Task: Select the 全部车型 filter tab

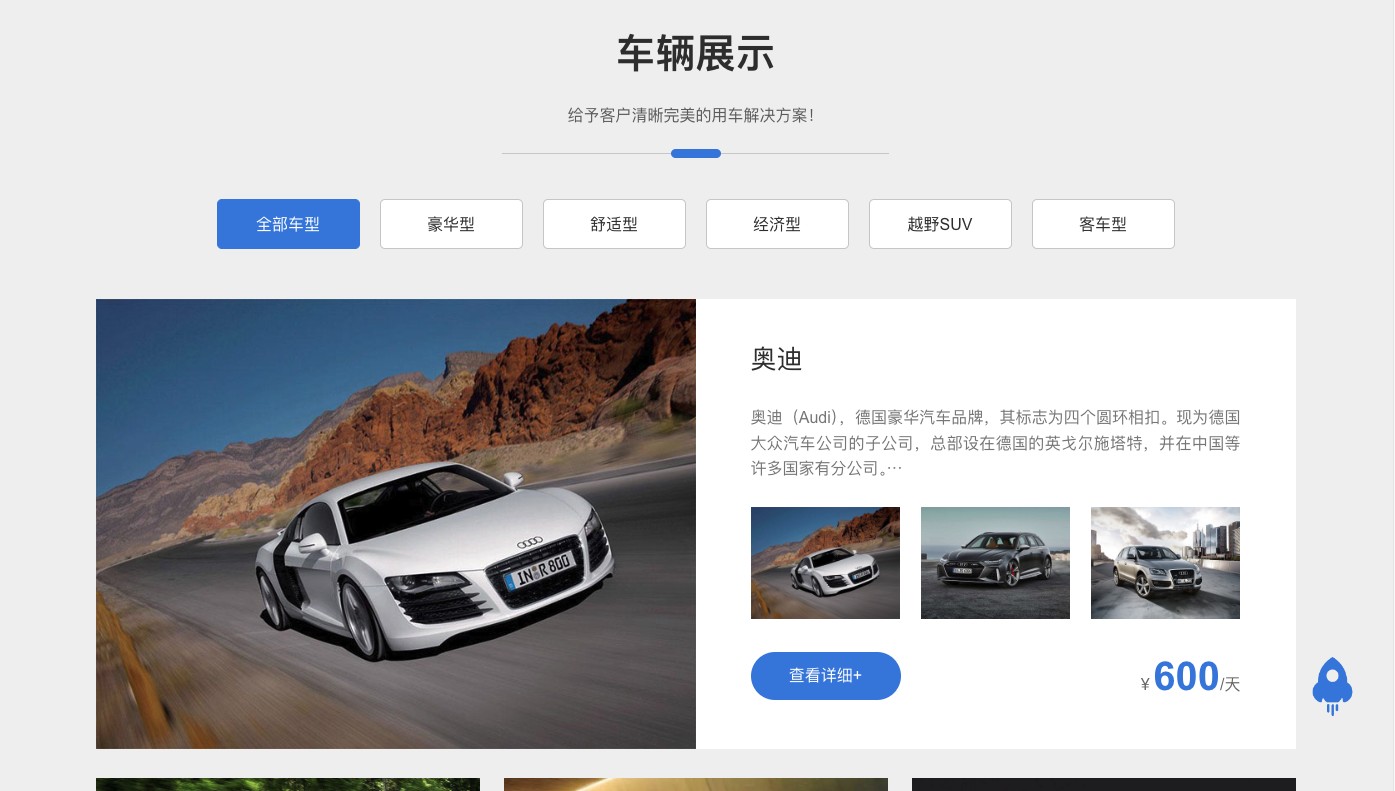Action: (288, 224)
